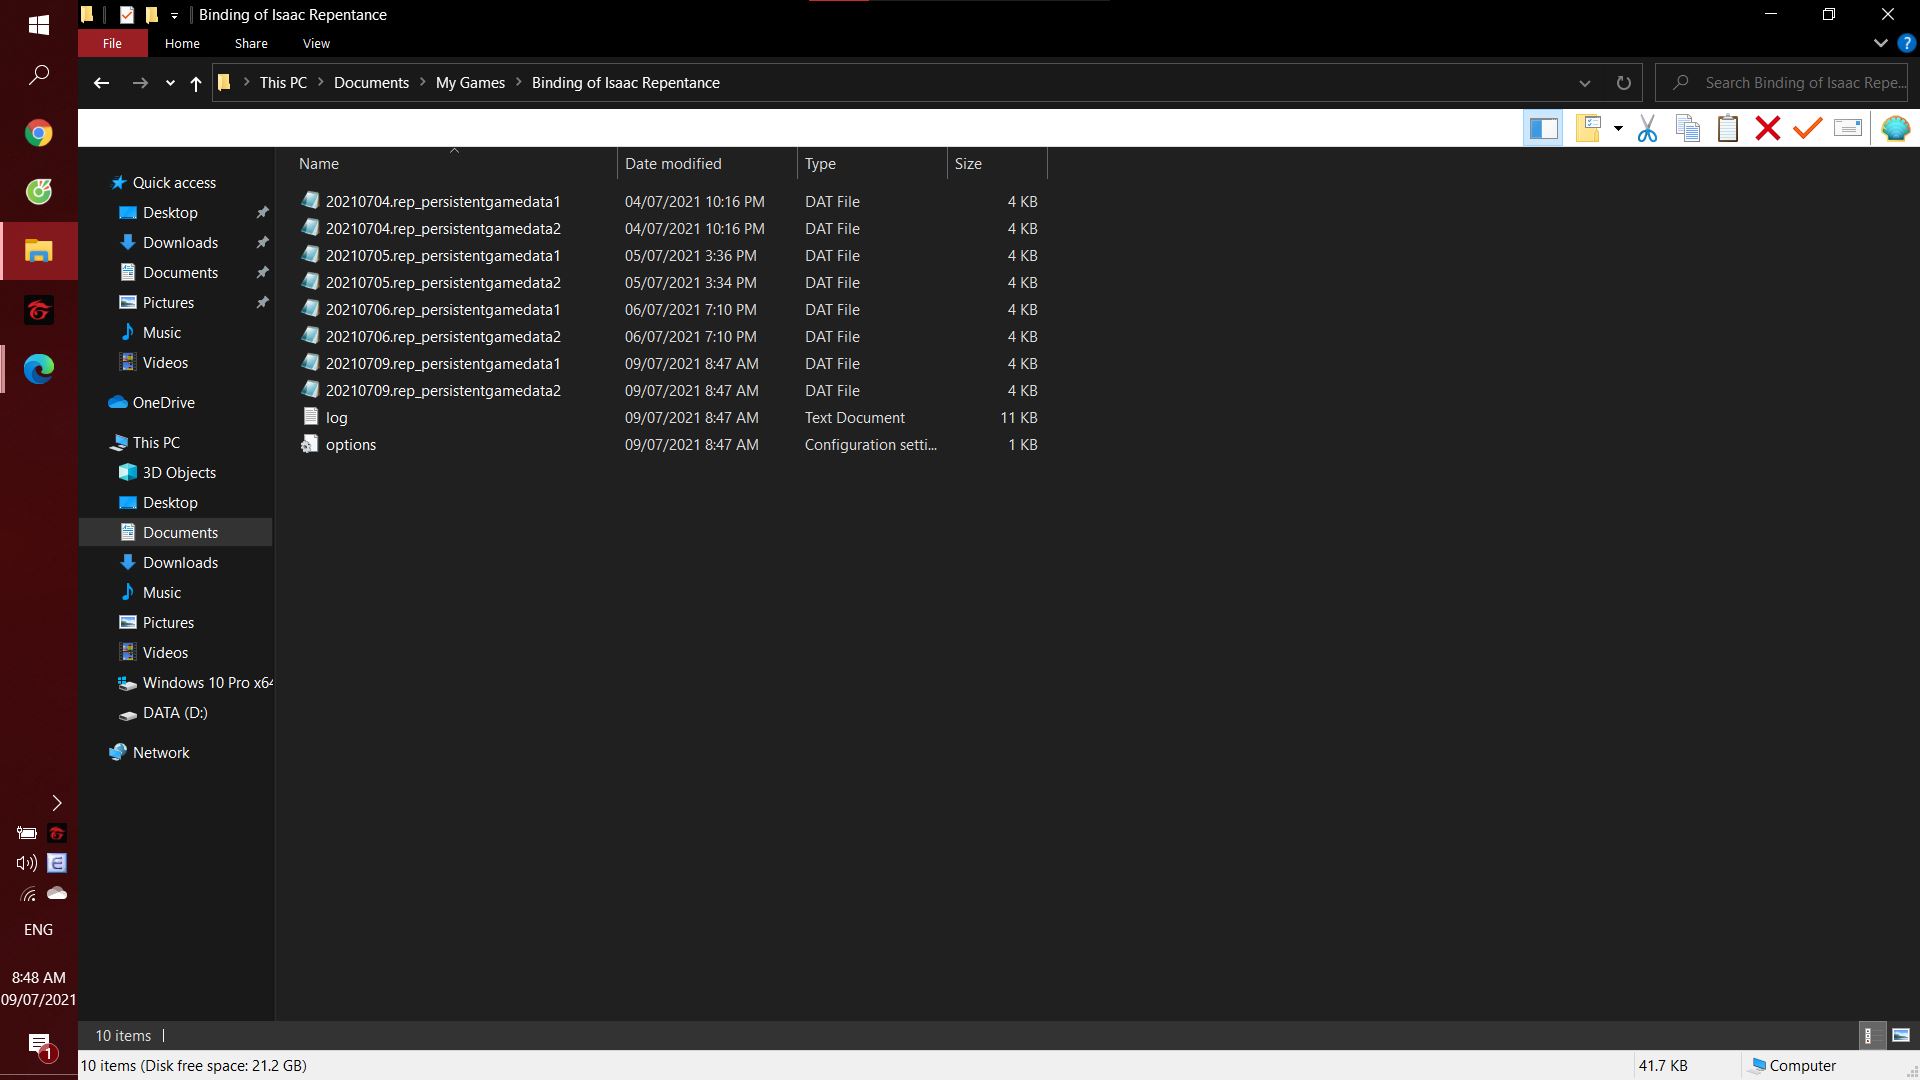Click the Refresh button in toolbar

1623,82
